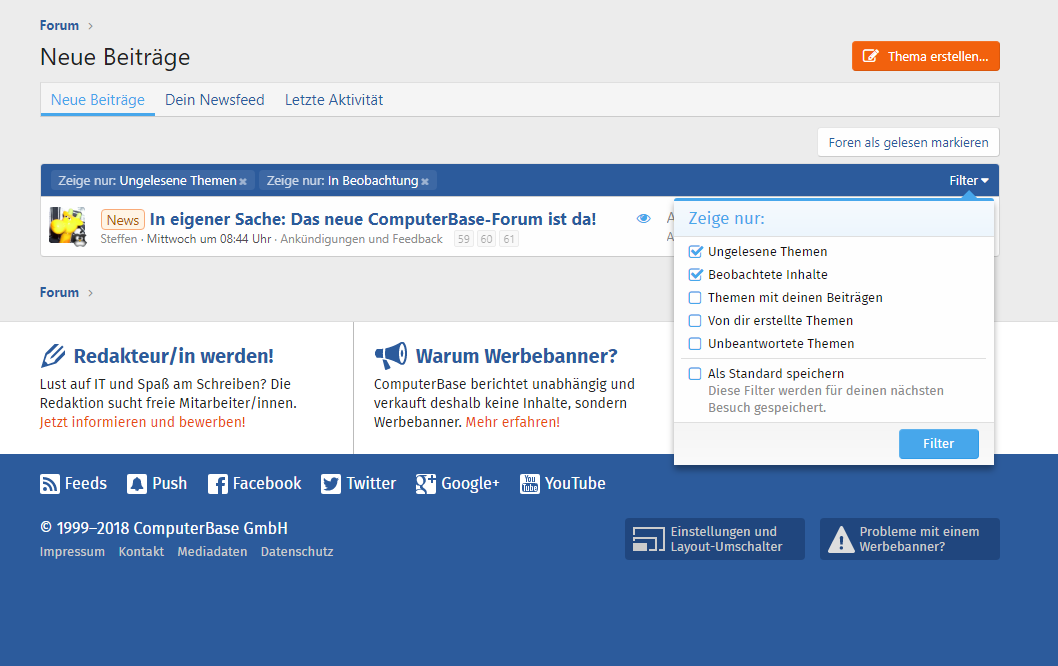Click top Forum breadcrumb link

pyautogui.click(x=59, y=26)
